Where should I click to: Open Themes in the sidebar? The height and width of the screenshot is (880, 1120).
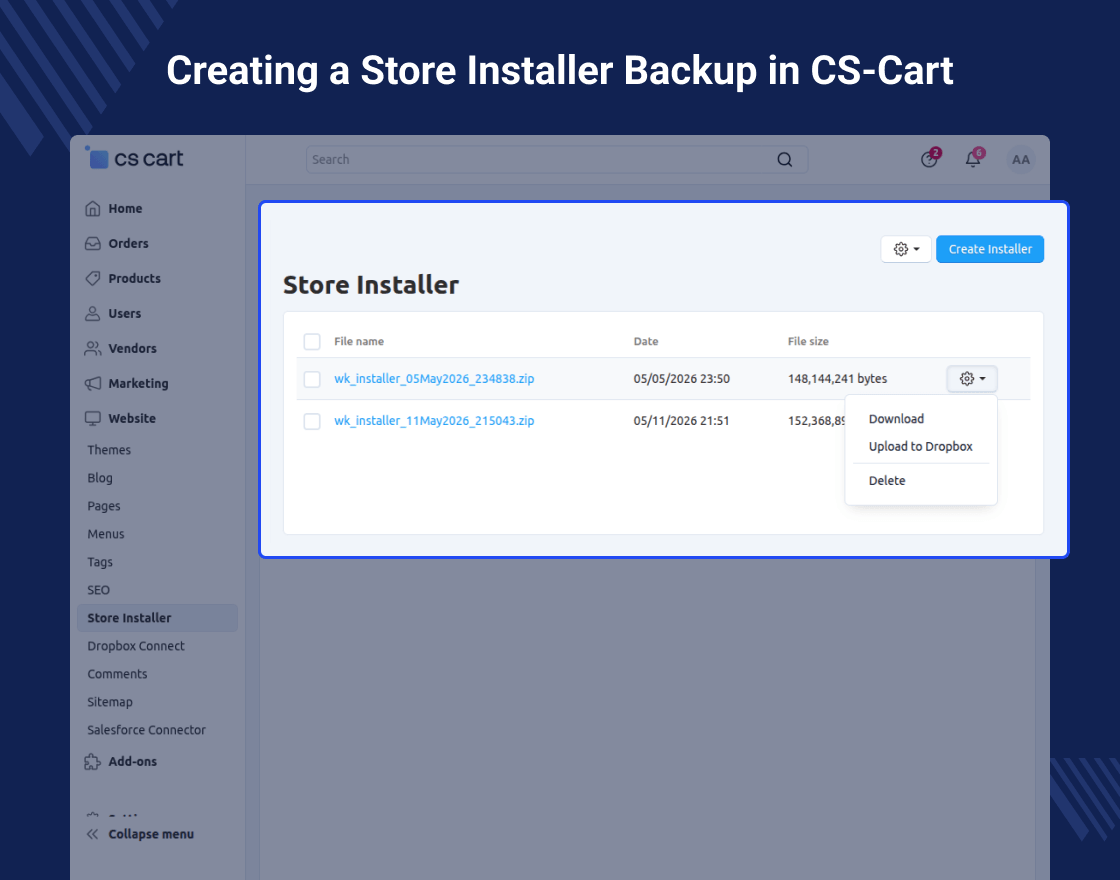(x=109, y=450)
